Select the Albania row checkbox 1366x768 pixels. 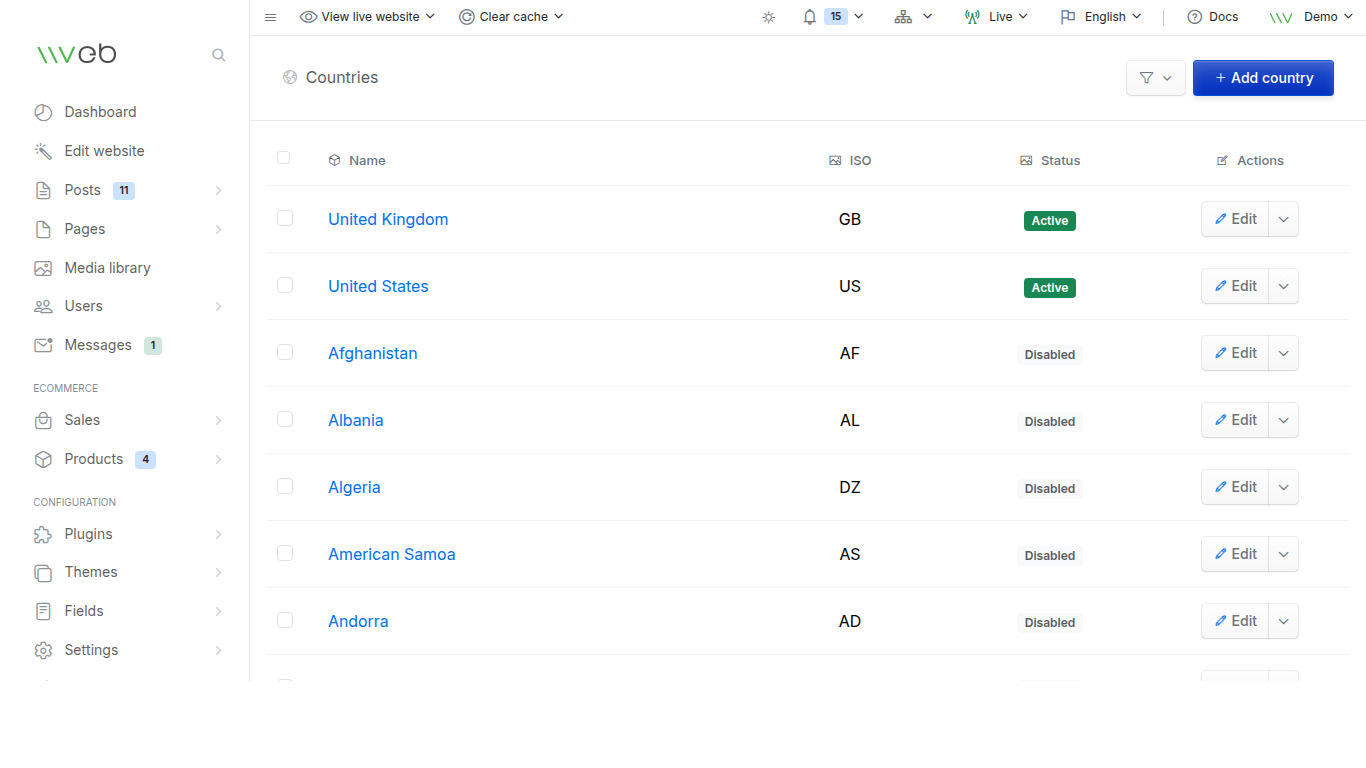click(x=285, y=419)
